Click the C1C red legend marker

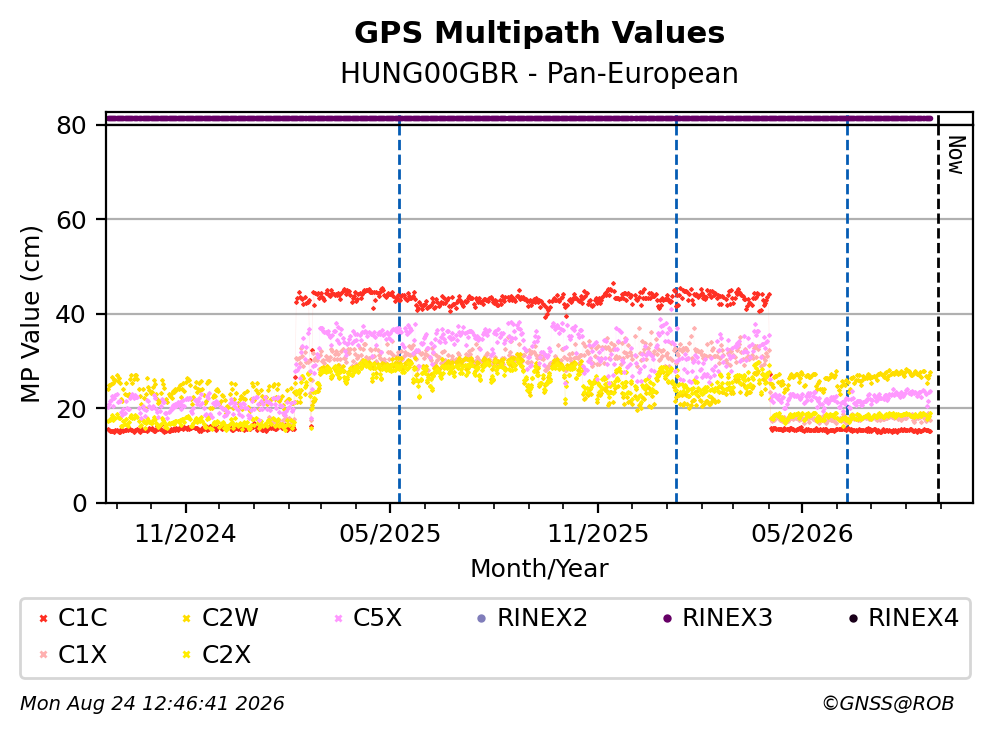[43, 619]
